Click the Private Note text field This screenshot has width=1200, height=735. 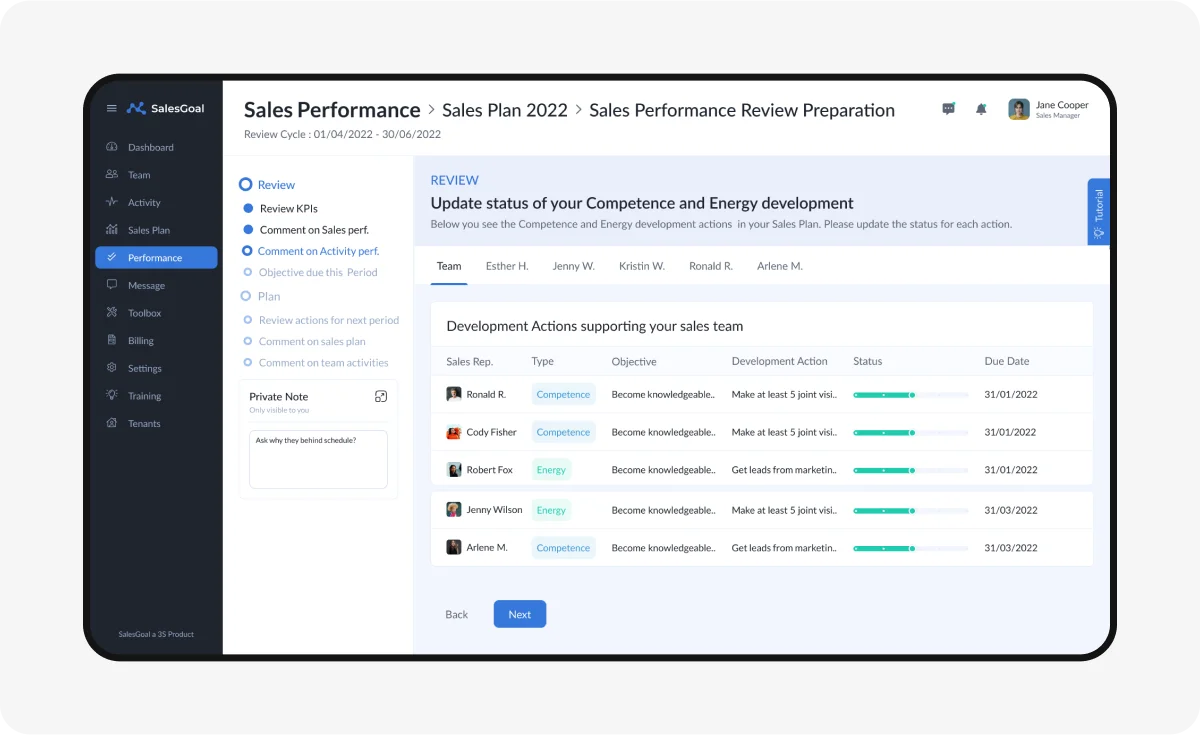(x=318, y=460)
